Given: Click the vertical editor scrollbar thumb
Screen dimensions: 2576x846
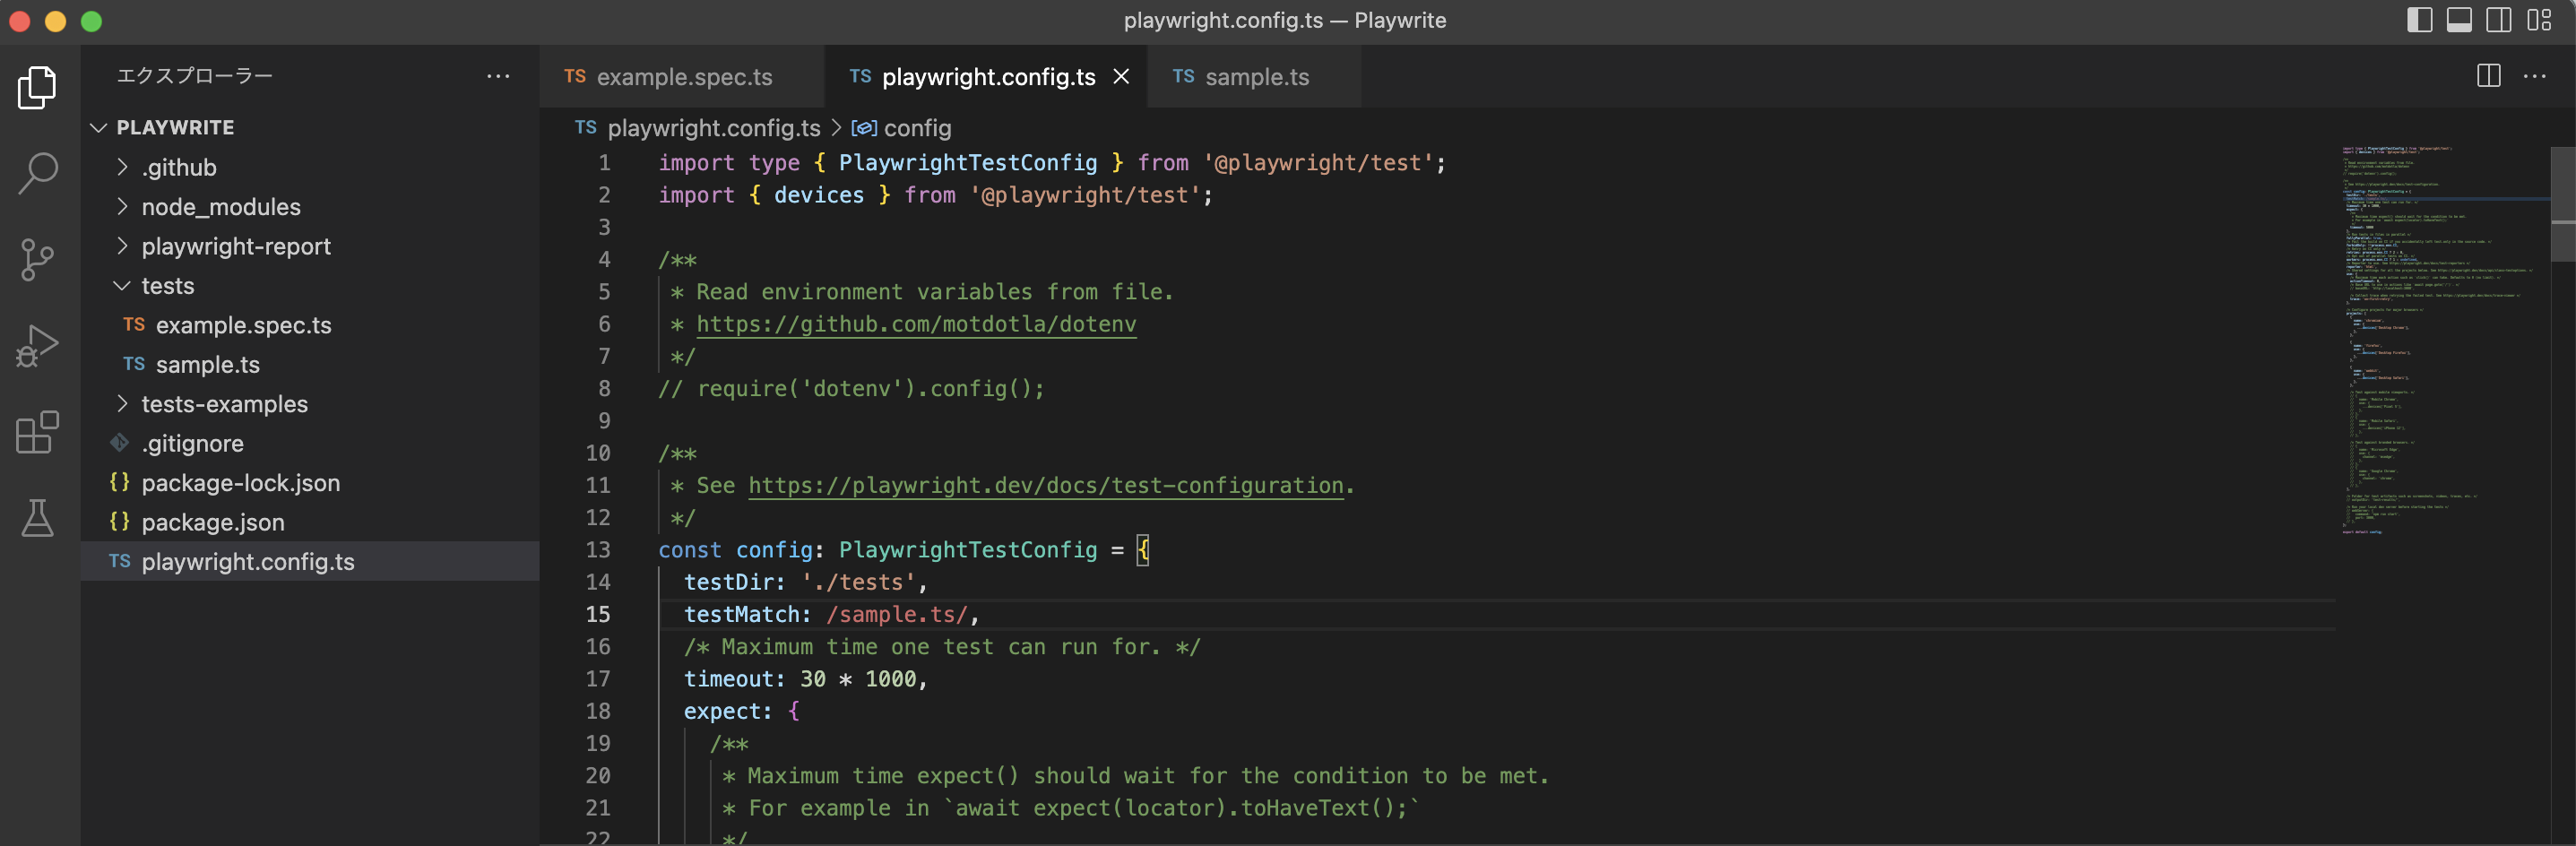Looking at the screenshot, I should point(2562,204).
